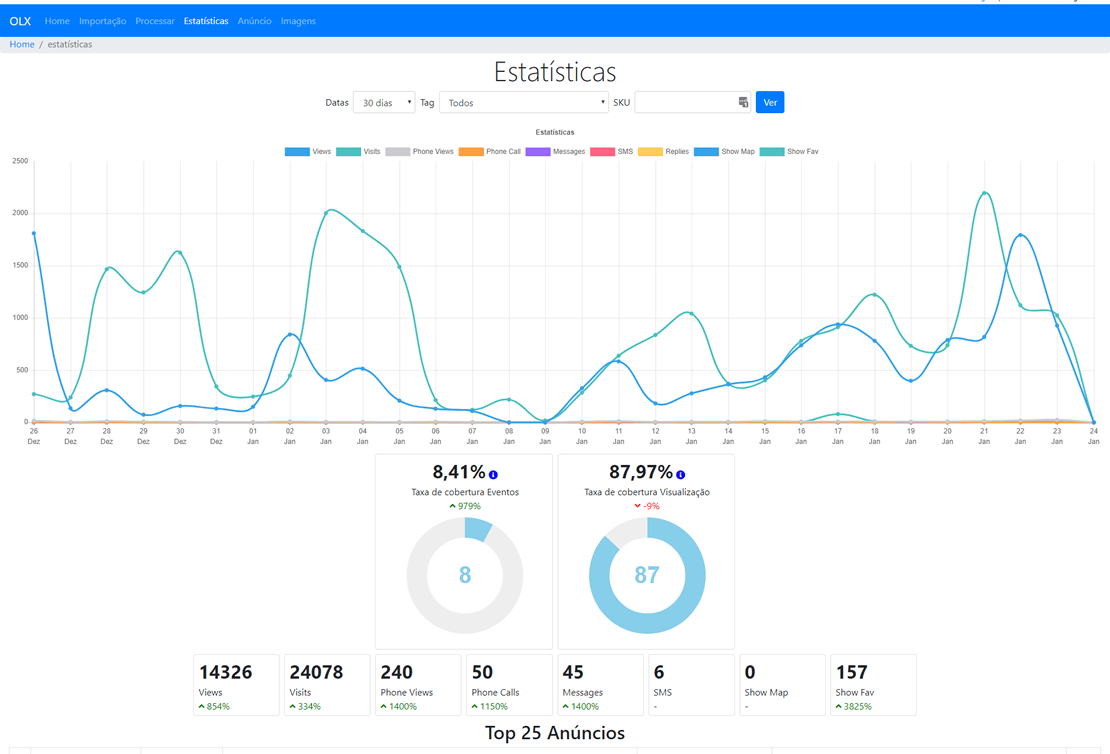Screen dimensions: 1110x754
Task: Click the 45 Messages stat card
Action: [600, 685]
